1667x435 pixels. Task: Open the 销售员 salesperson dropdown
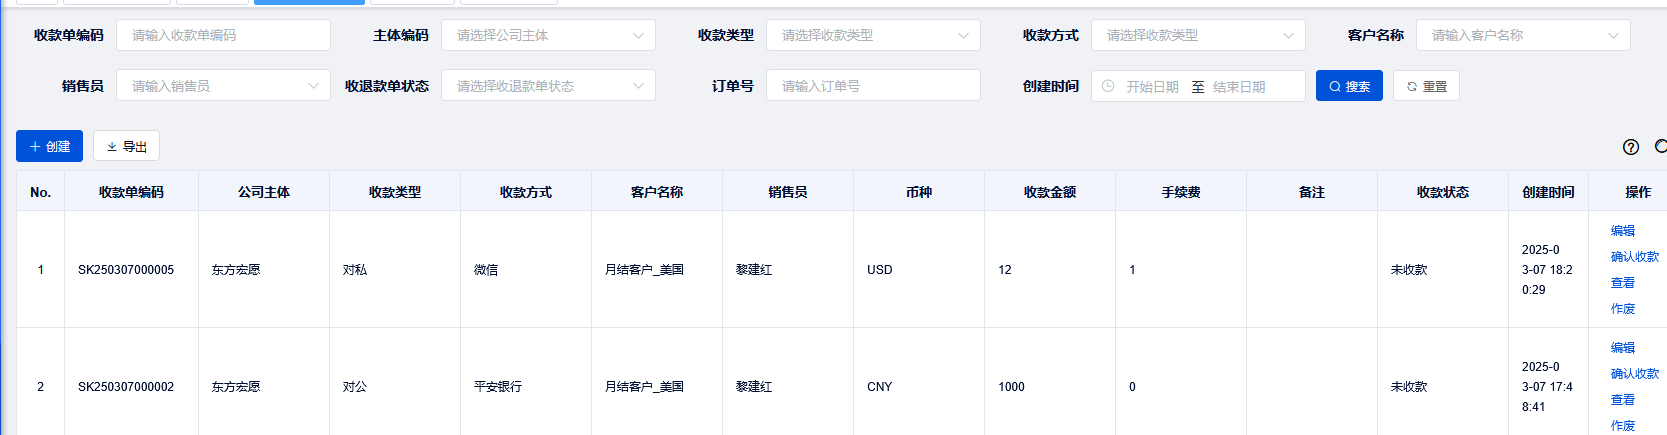click(222, 86)
